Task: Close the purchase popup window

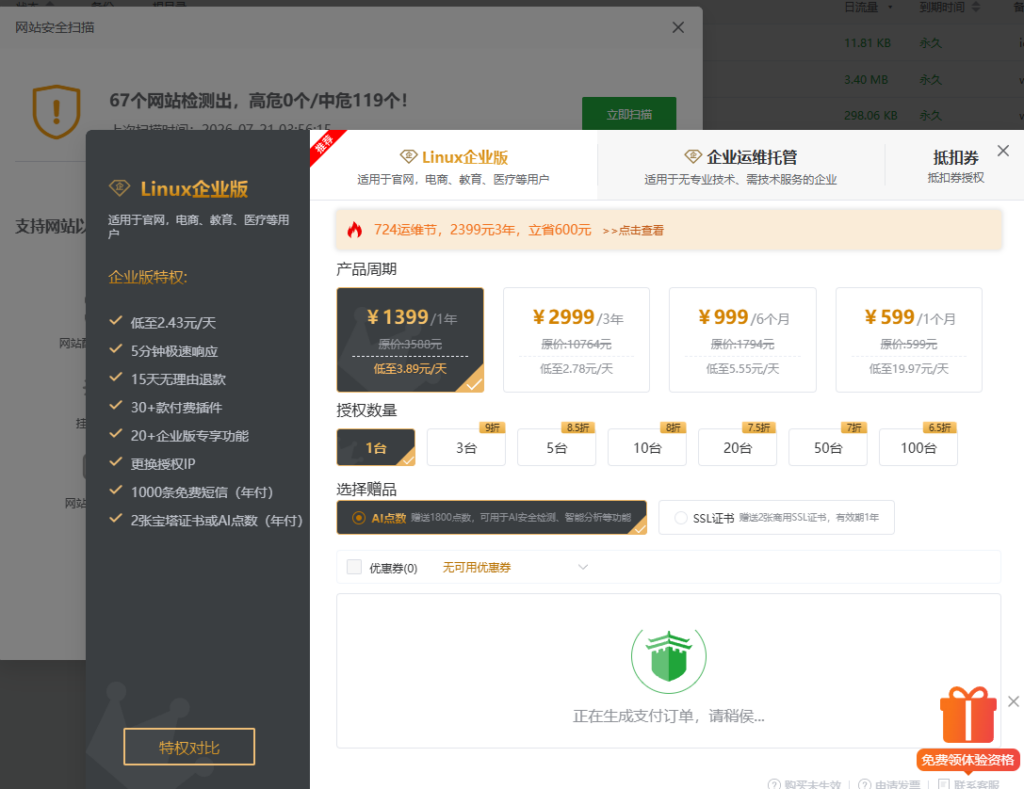Action: (x=1003, y=151)
